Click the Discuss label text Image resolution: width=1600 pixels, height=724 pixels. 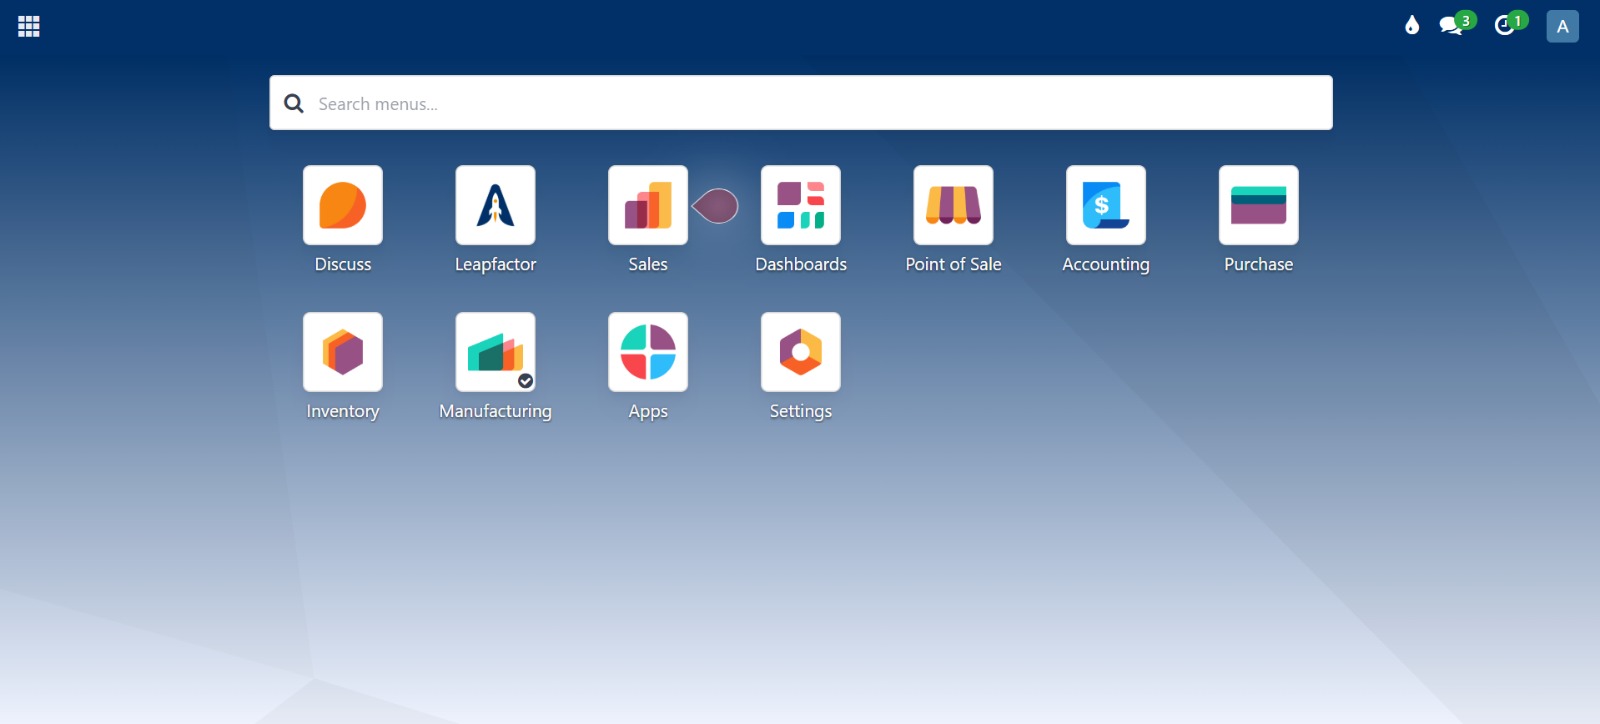343,264
